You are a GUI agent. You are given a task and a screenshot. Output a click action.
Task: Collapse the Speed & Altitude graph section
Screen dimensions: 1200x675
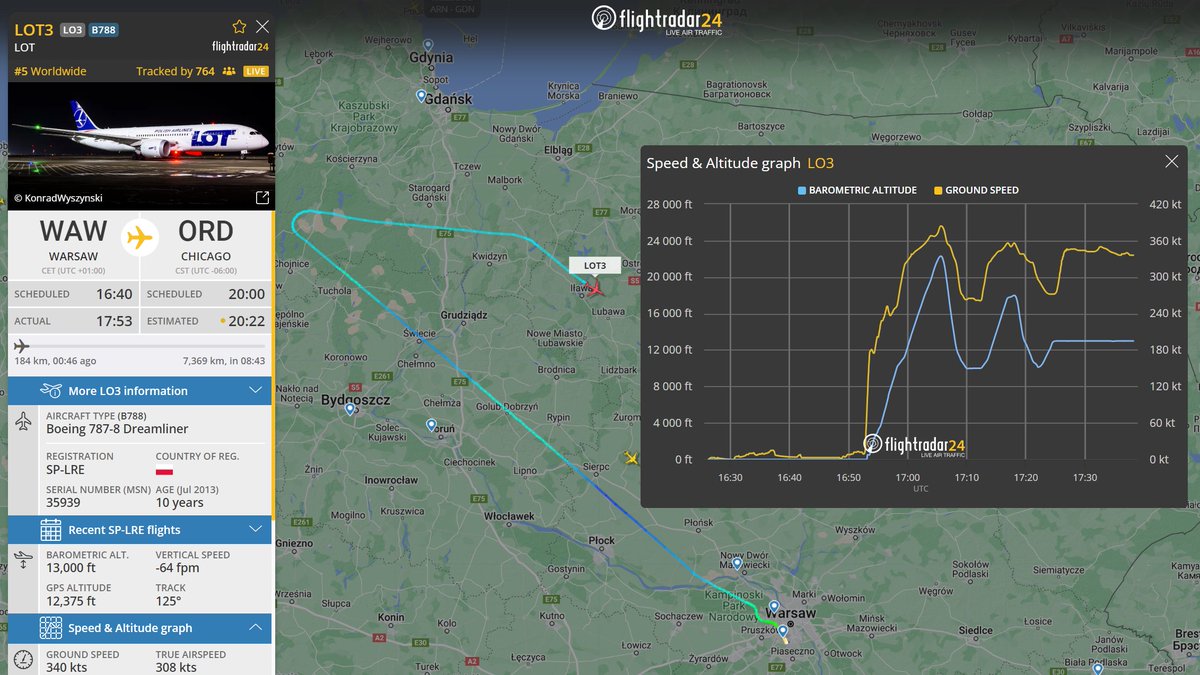click(139, 628)
